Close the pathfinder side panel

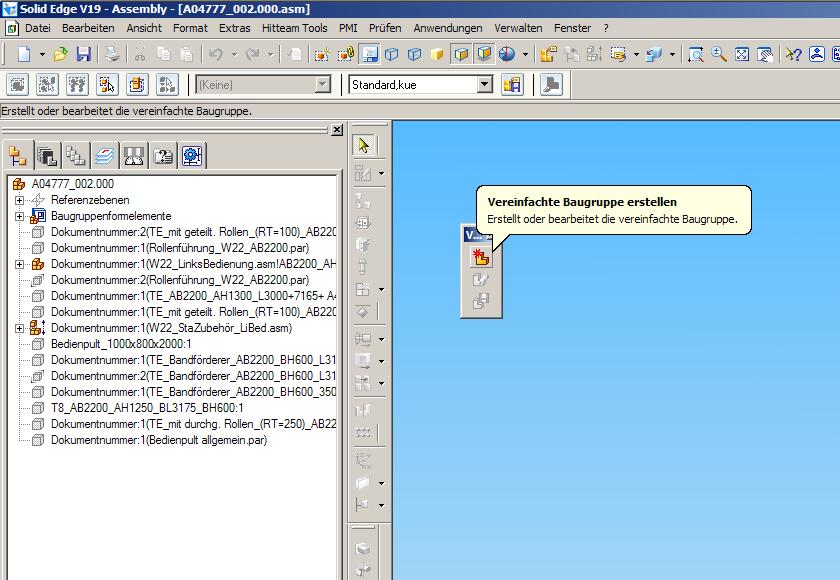337,130
